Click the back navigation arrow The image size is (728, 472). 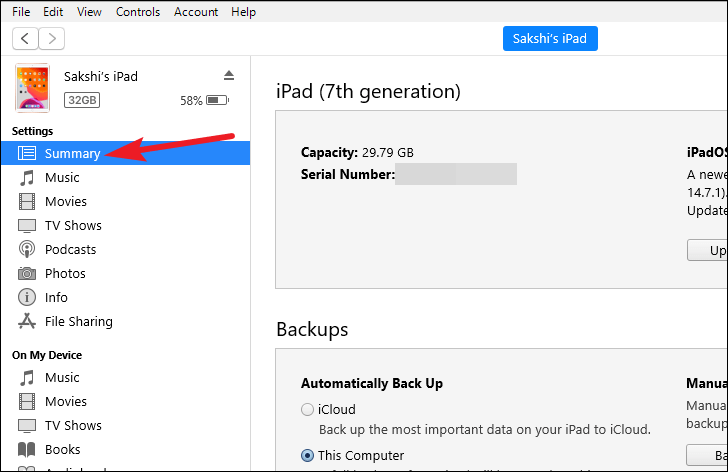pyautogui.click(x=26, y=39)
